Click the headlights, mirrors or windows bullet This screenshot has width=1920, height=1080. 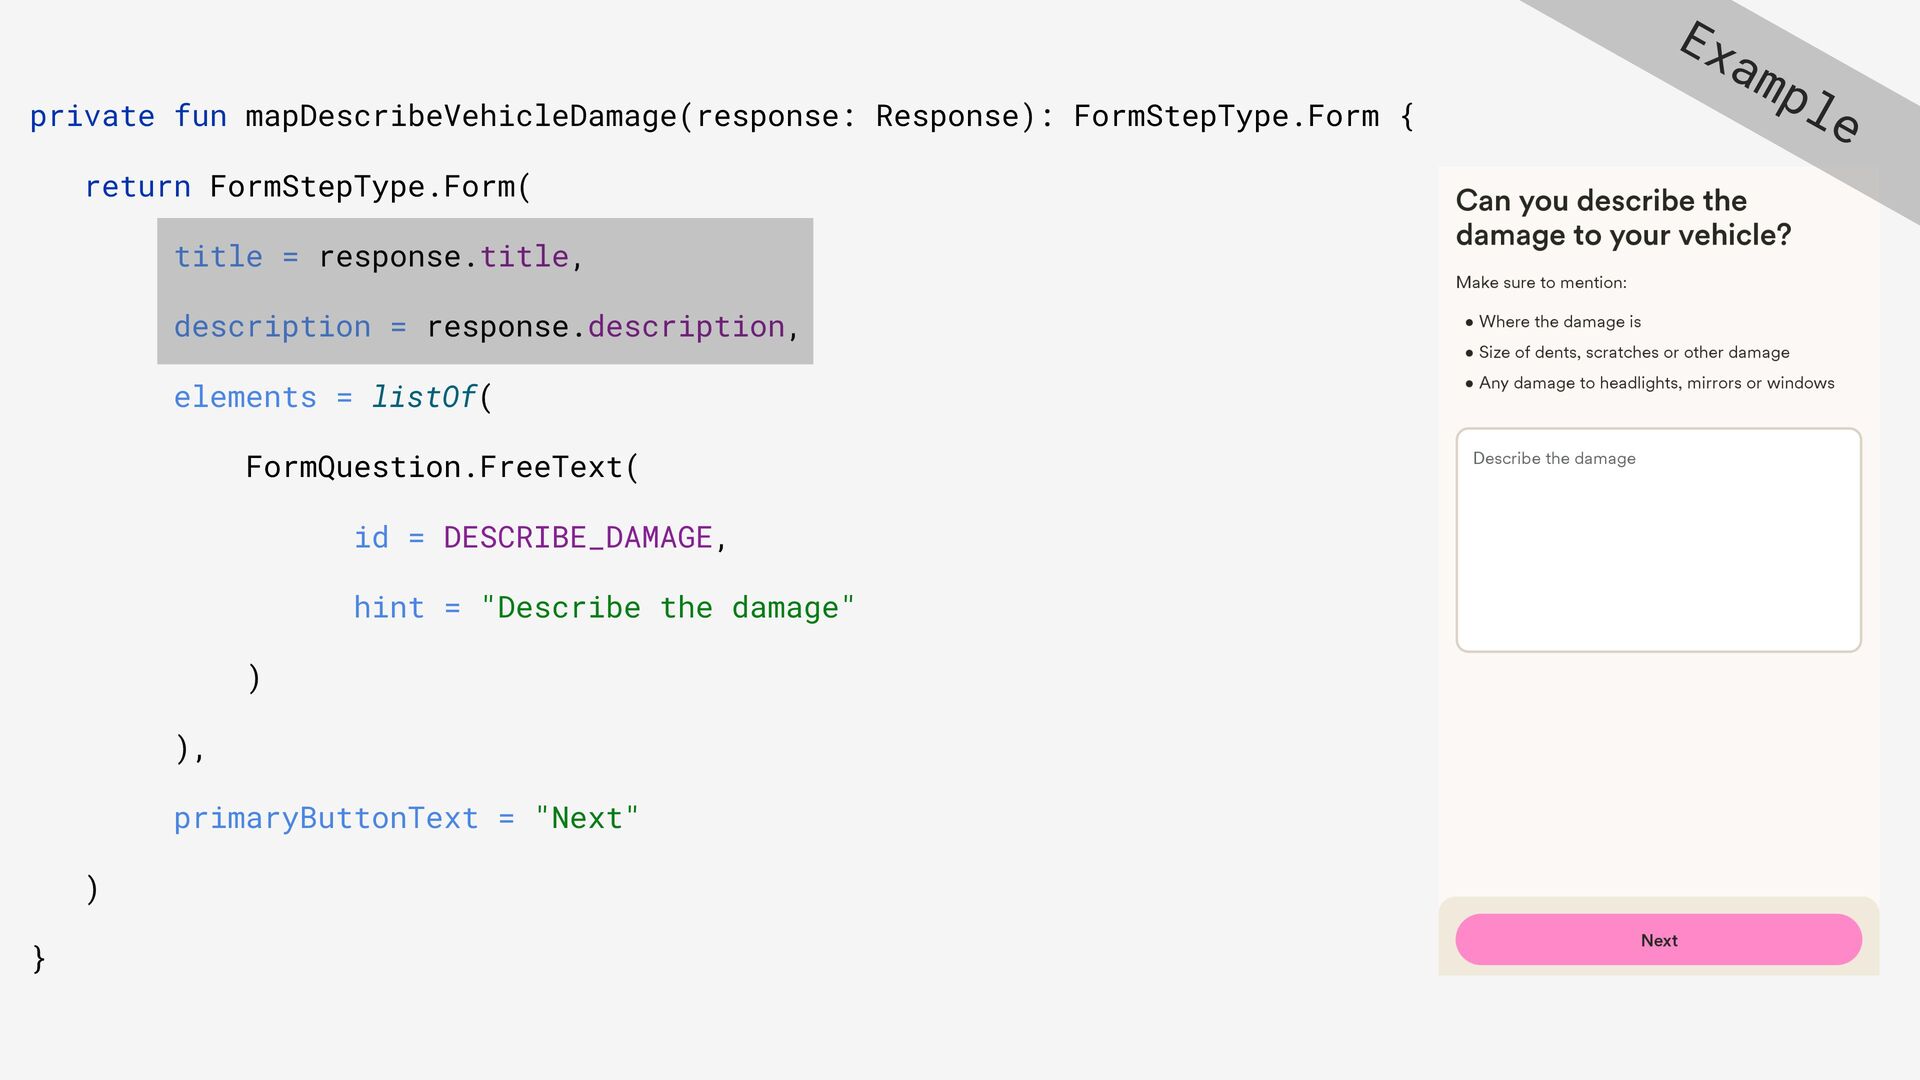tap(1656, 383)
